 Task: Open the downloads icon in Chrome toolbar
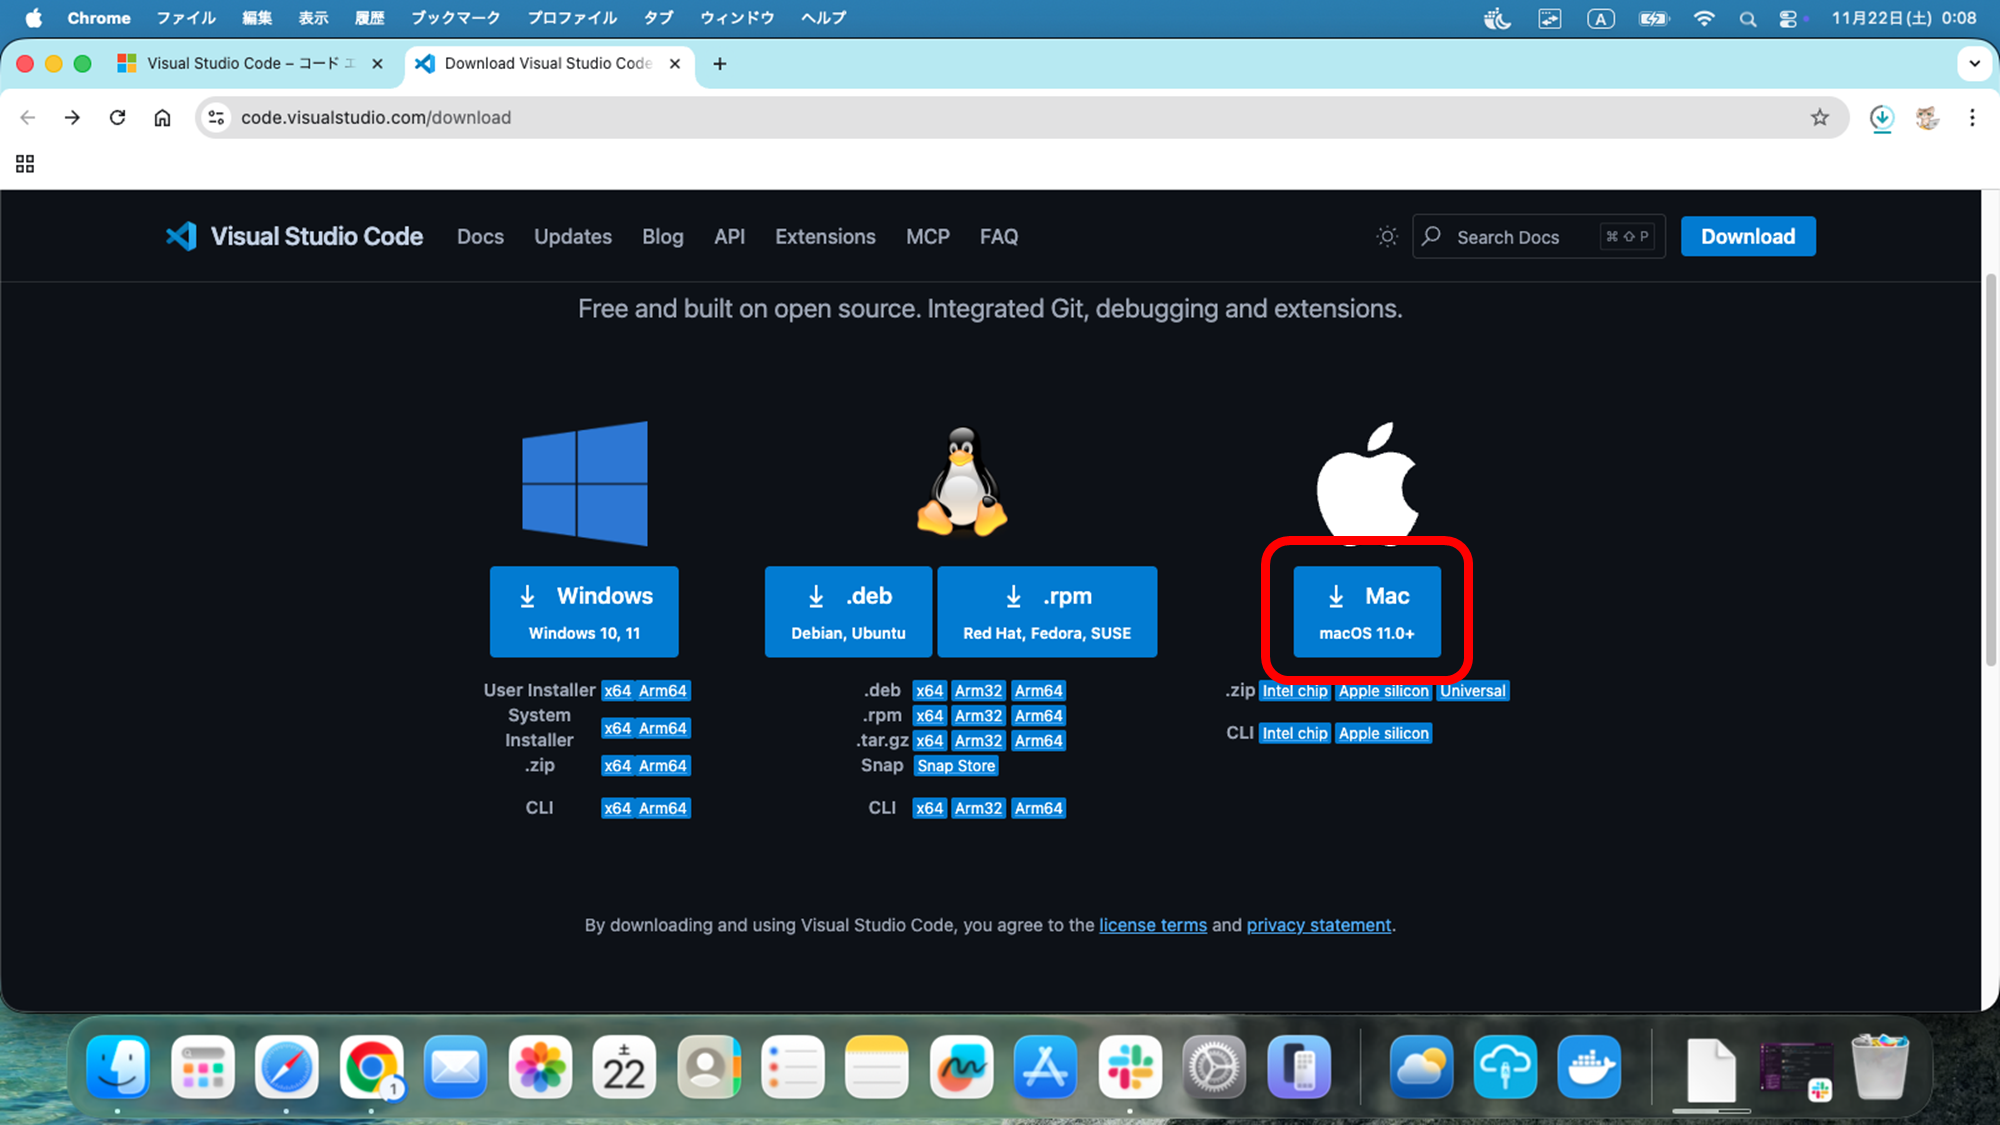[x=1882, y=117]
